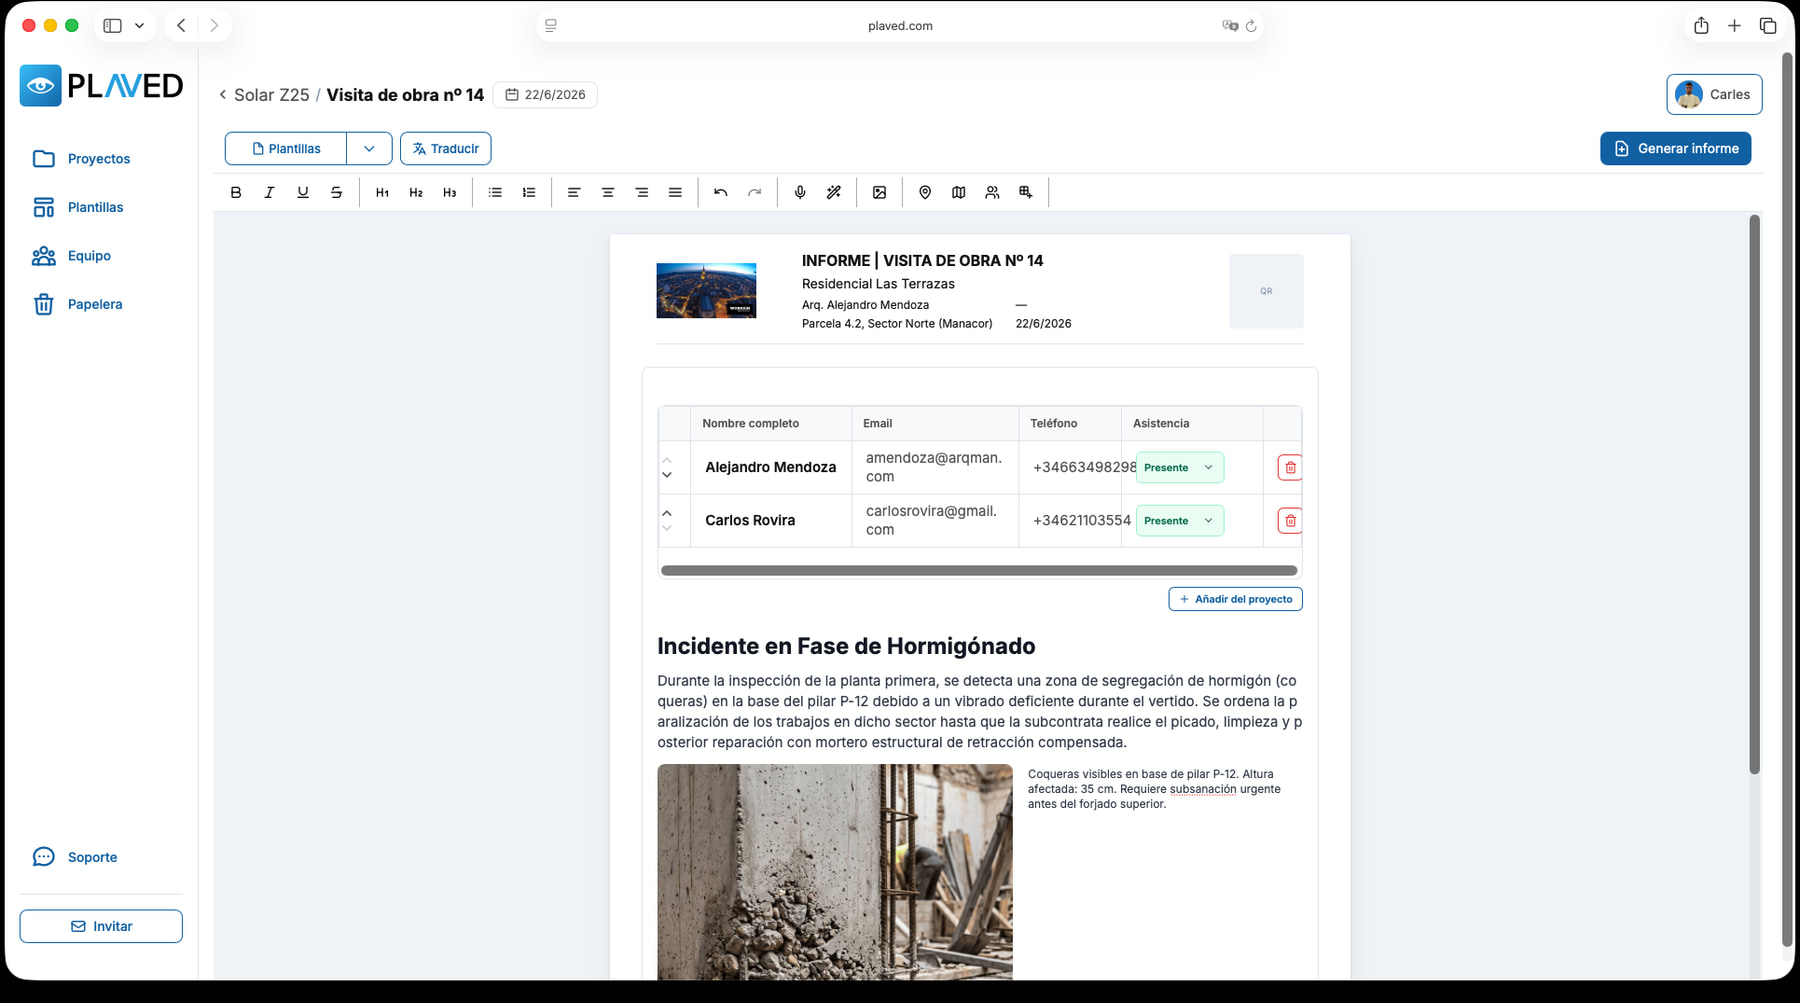Screen dimensions: 1800x1003
Task: Move Alejandro Mendoza row down
Action: pyautogui.click(x=667, y=475)
